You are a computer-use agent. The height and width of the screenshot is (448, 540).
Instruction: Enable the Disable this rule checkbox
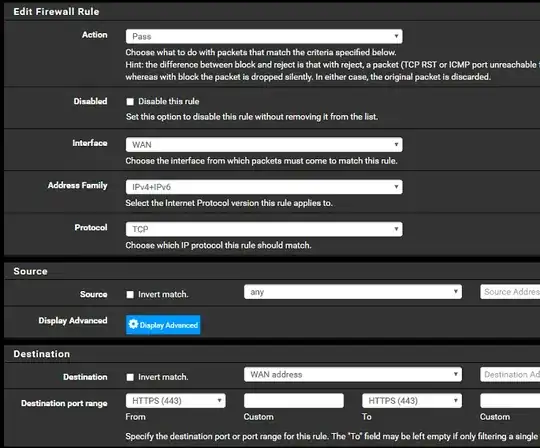tap(130, 102)
